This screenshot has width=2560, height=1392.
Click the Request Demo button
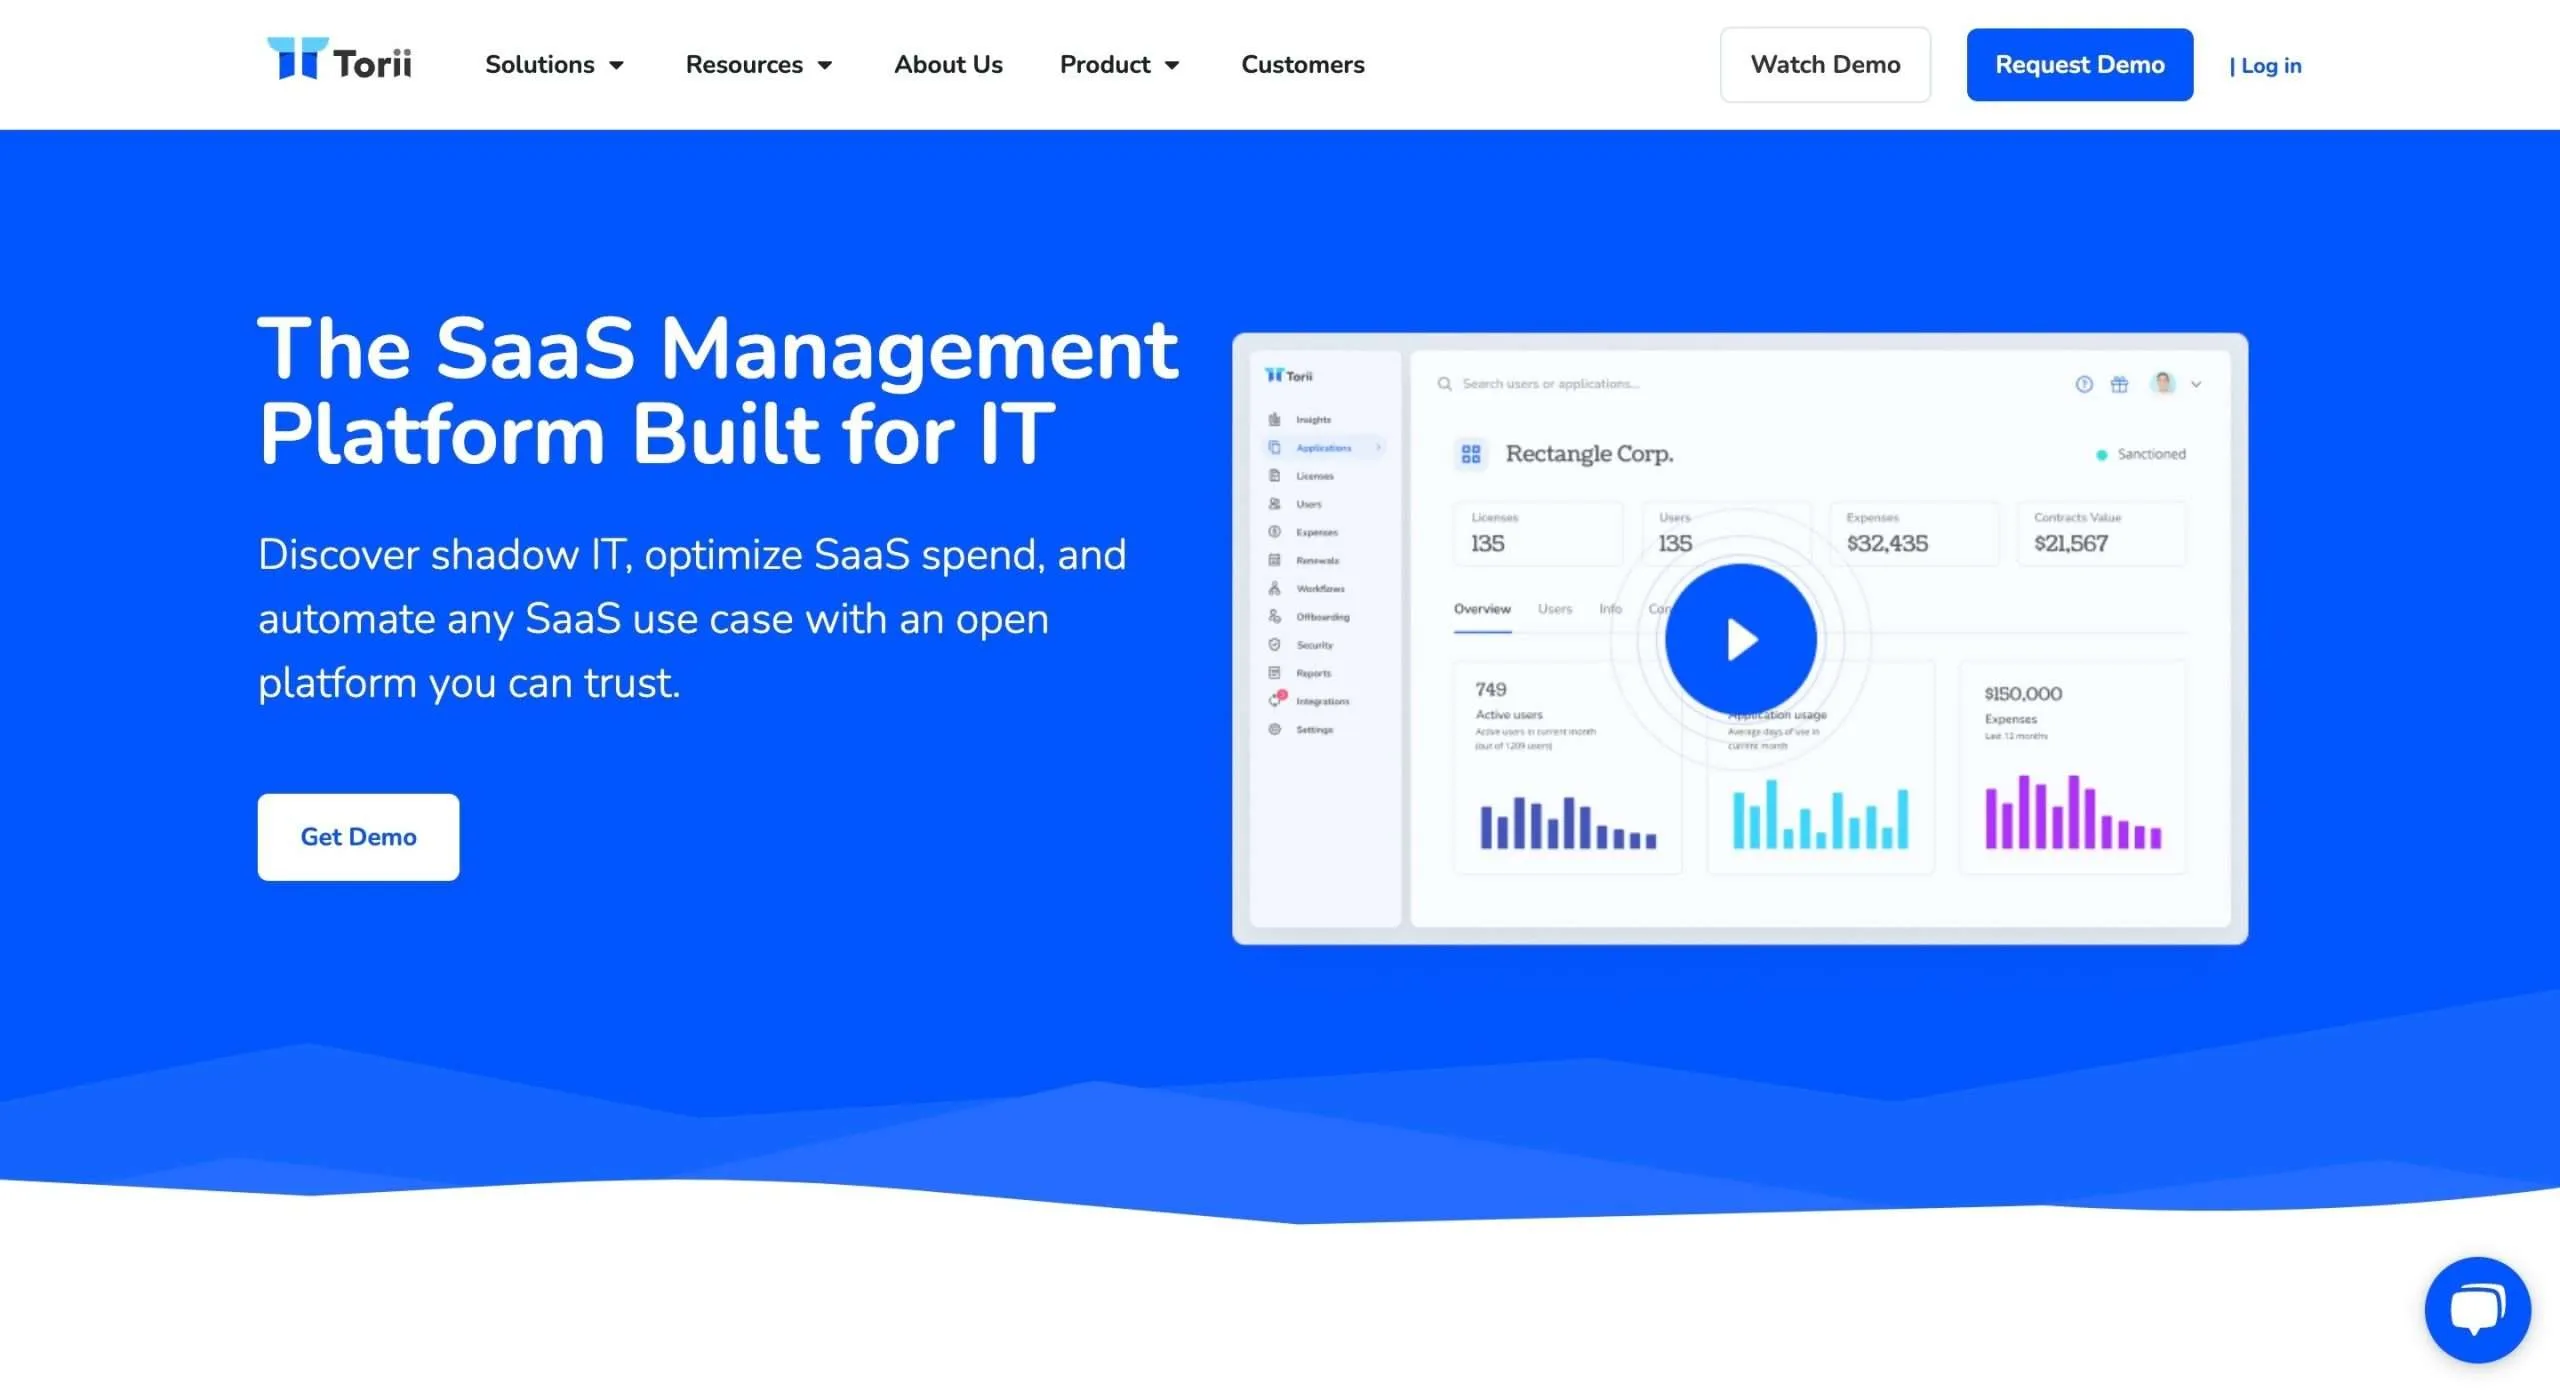tap(2079, 65)
